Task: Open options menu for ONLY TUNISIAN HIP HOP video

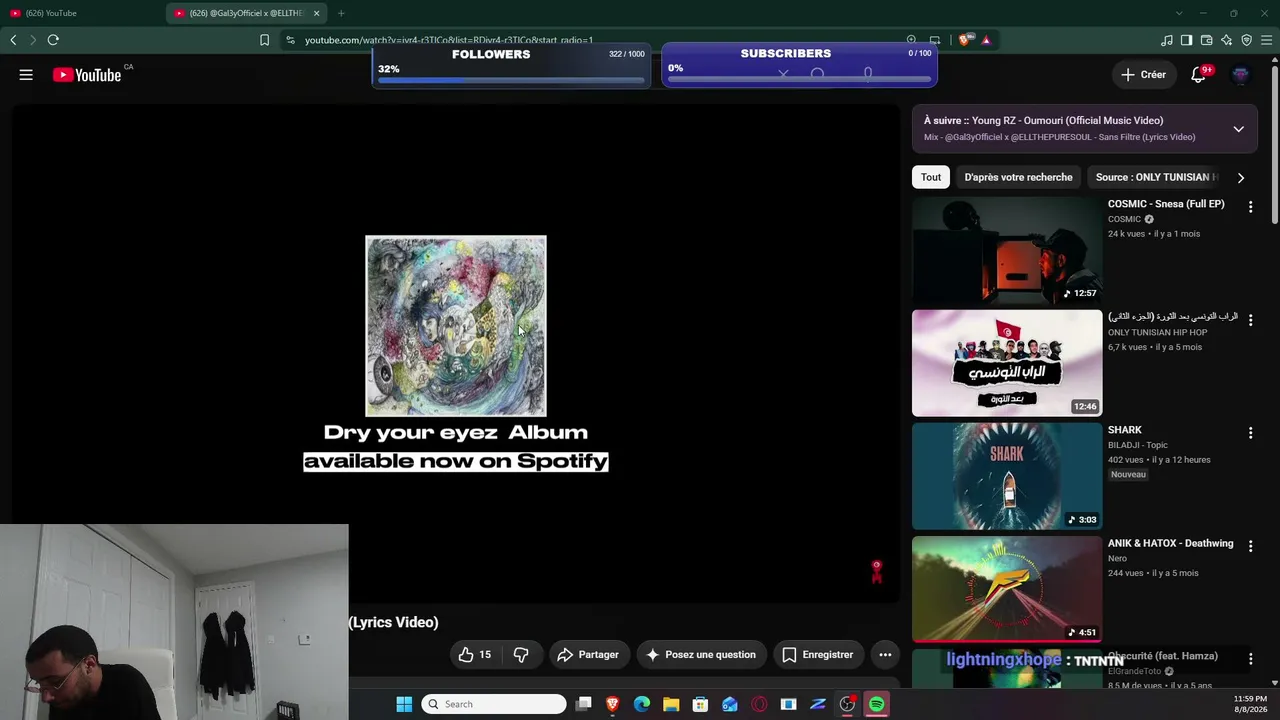Action: point(1250,320)
